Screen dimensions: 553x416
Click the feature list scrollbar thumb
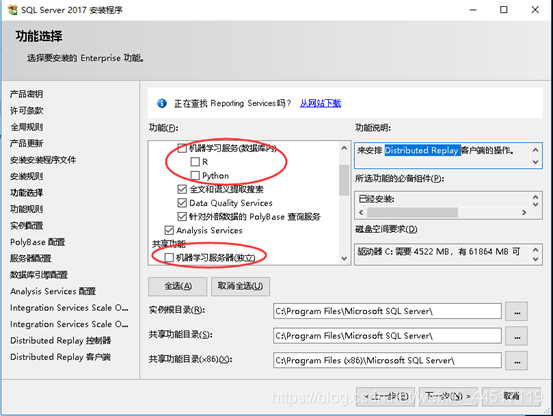pos(344,180)
